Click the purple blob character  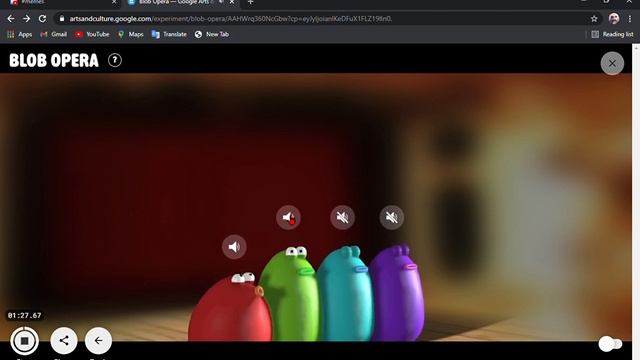click(398, 293)
